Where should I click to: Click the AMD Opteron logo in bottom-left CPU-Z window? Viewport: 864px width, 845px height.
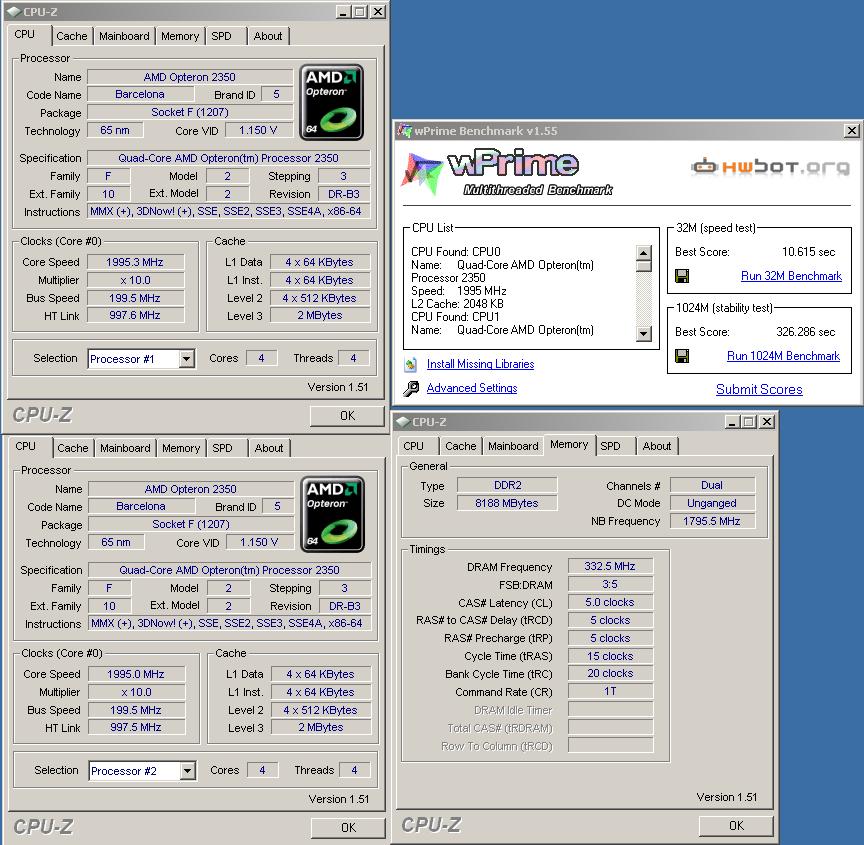pyautogui.click(x=332, y=514)
